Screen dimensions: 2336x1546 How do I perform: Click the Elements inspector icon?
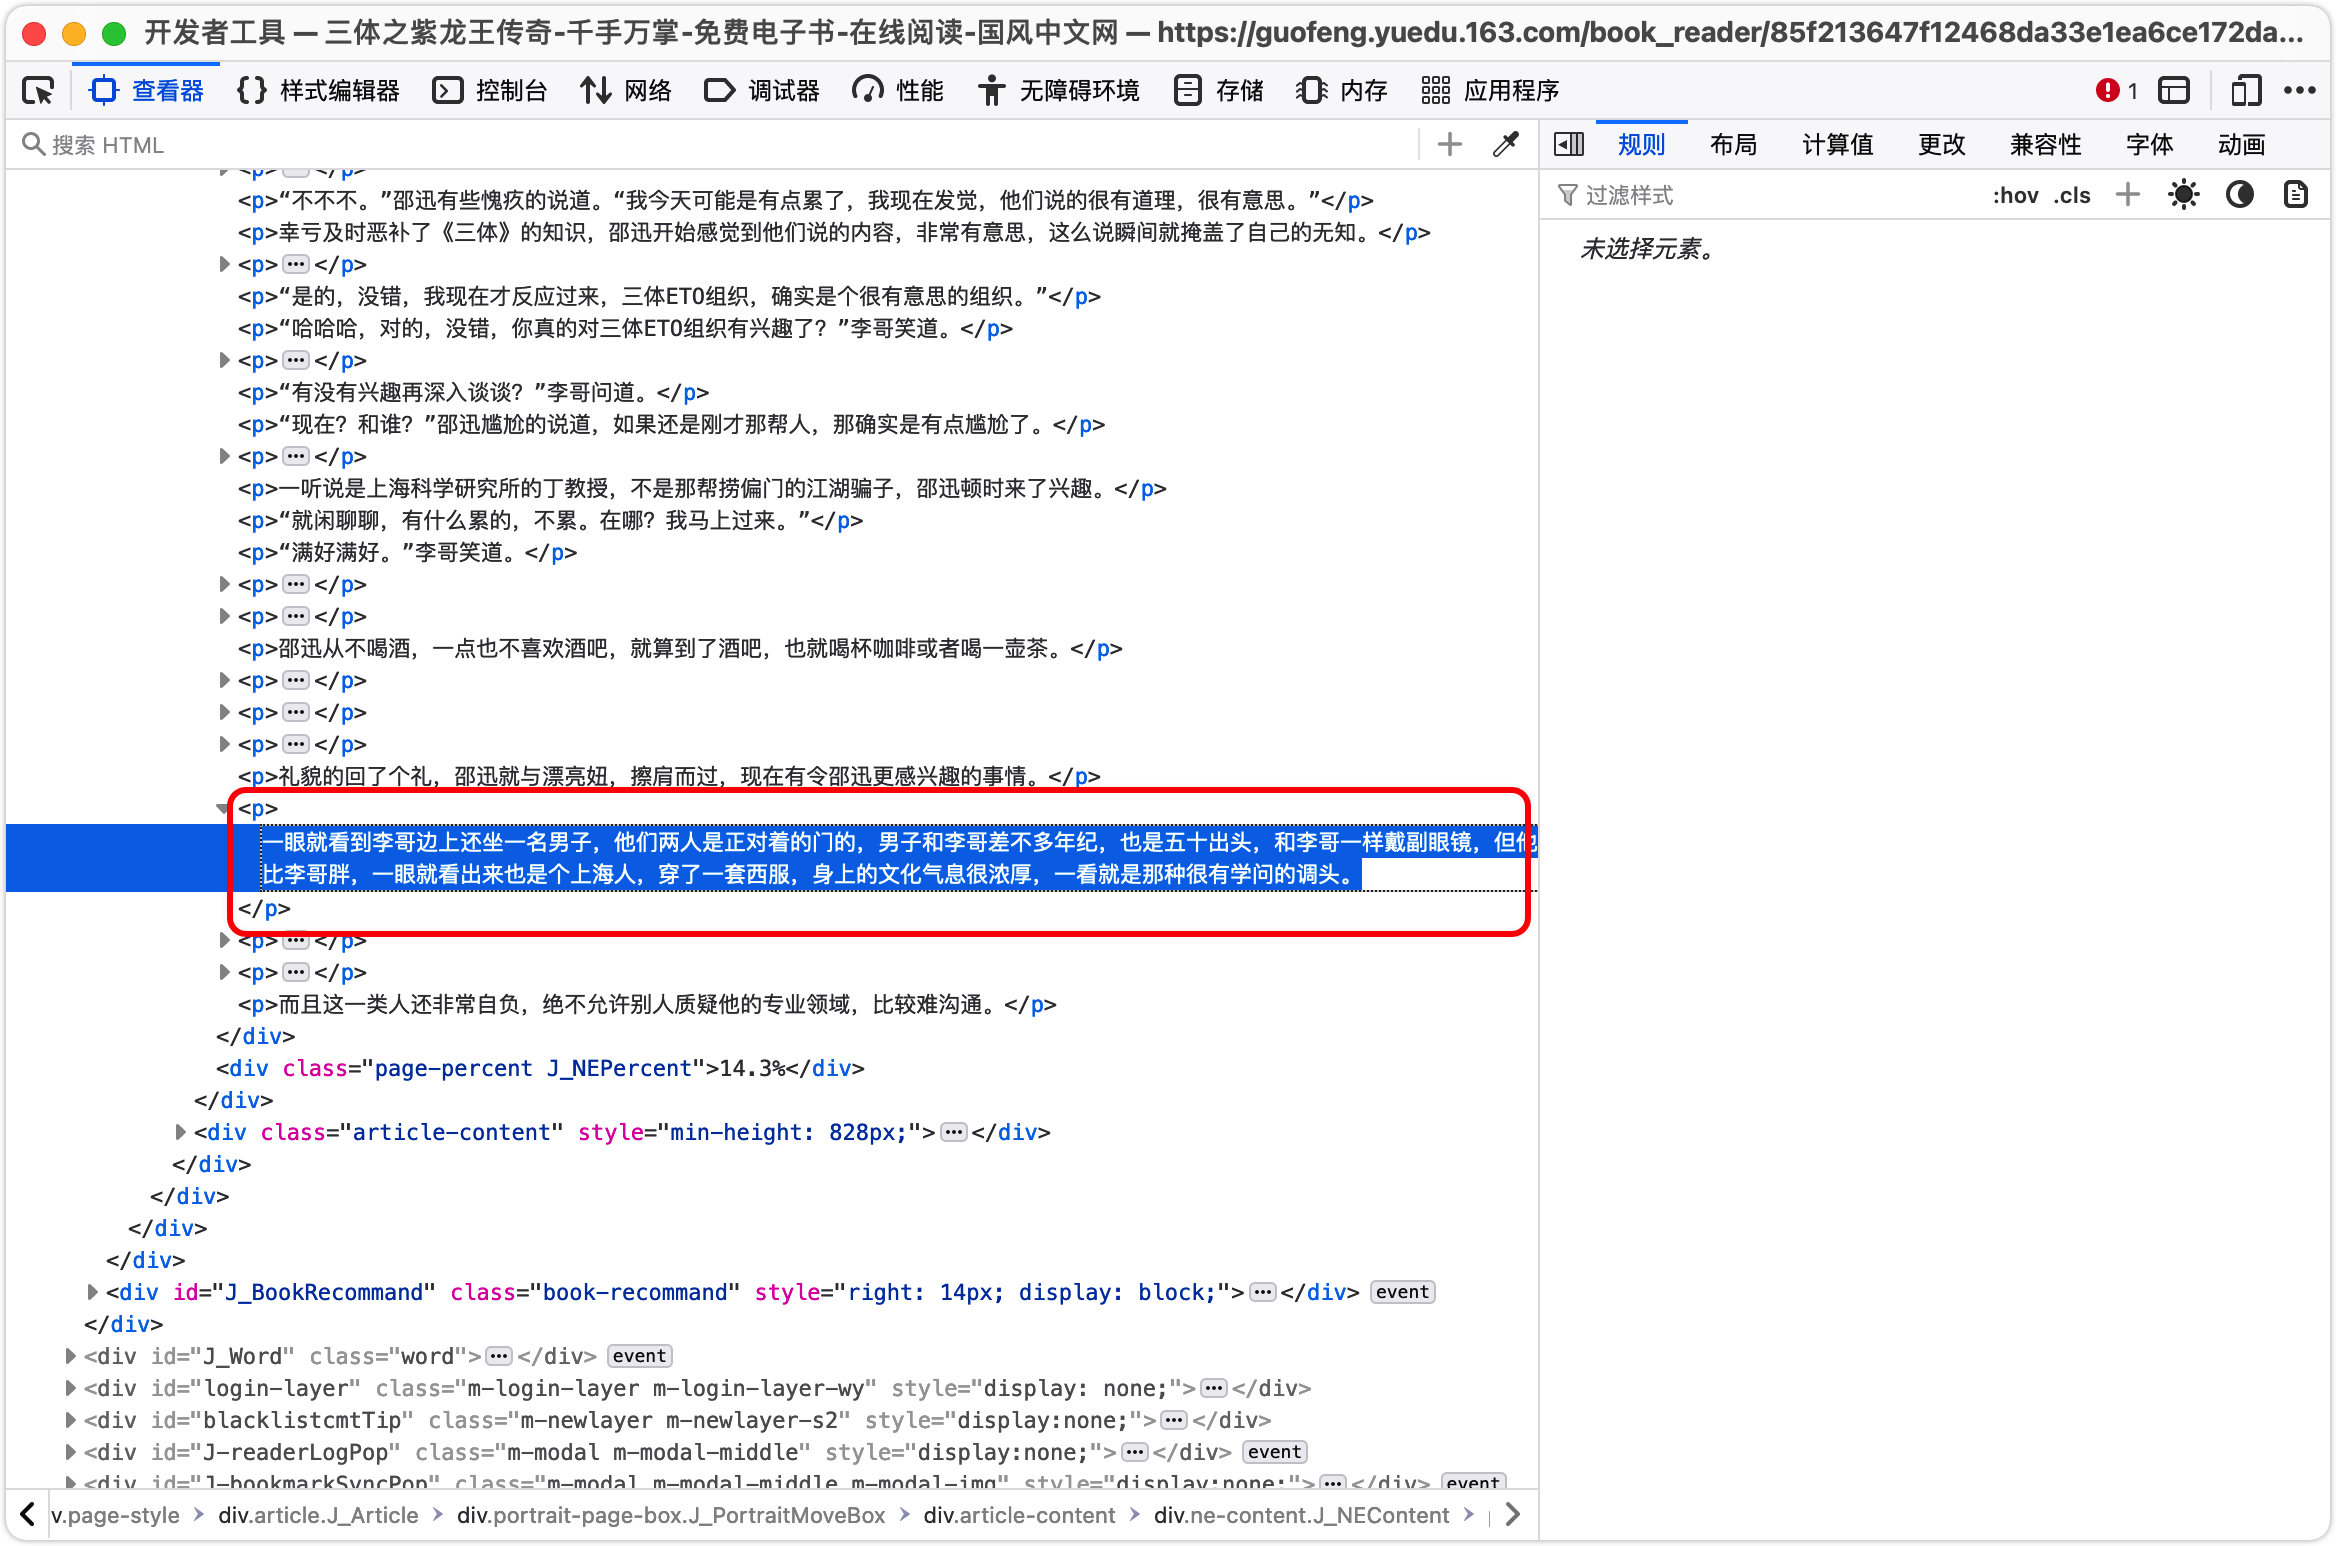tap(35, 88)
